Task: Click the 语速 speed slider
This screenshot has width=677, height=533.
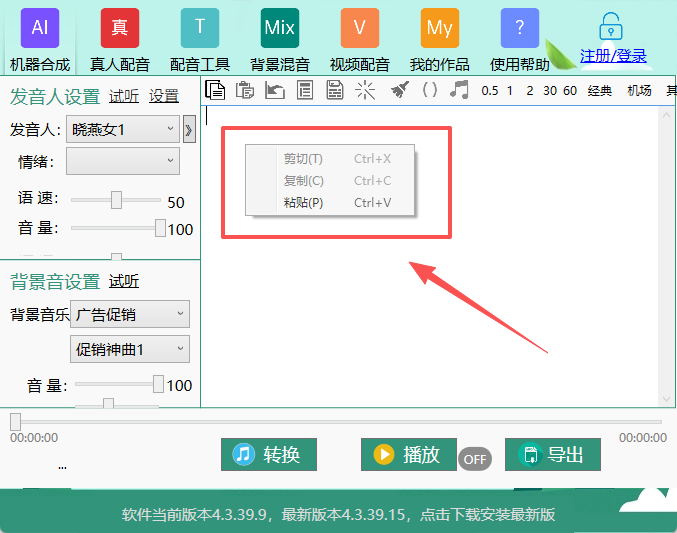Action: pyautogui.click(x=116, y=201)
